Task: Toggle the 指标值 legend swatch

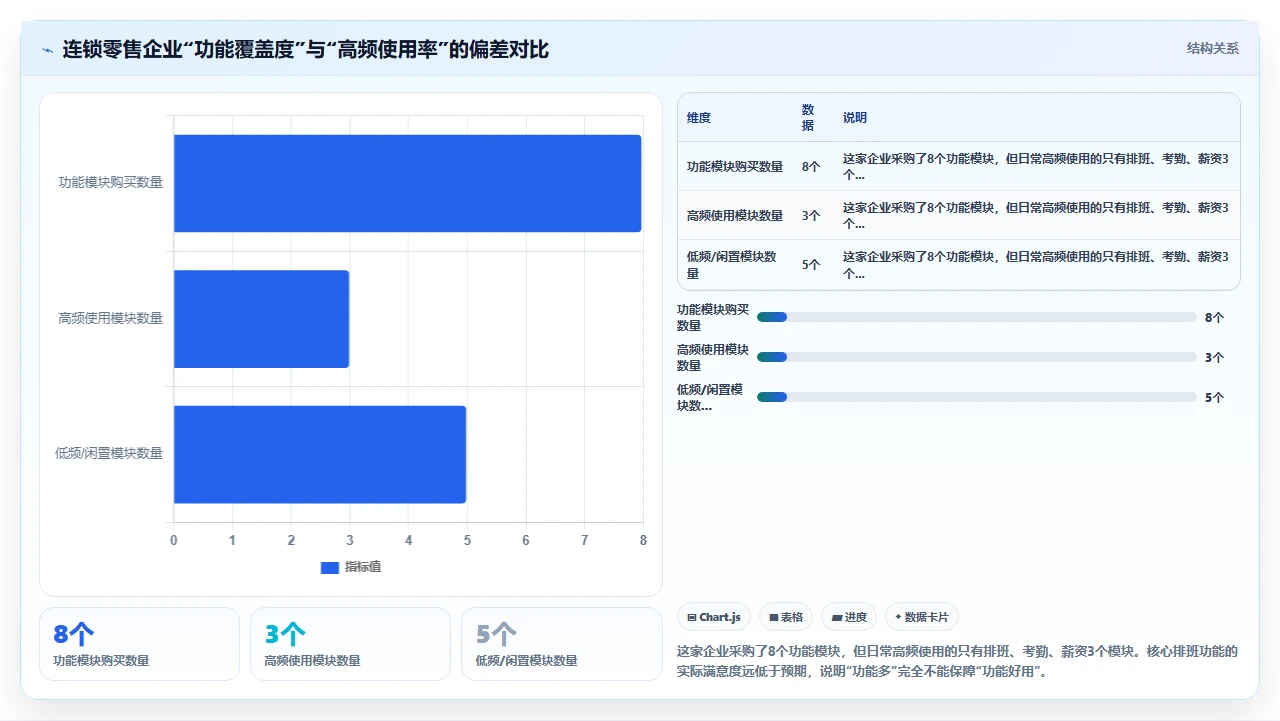Action: 330,567
